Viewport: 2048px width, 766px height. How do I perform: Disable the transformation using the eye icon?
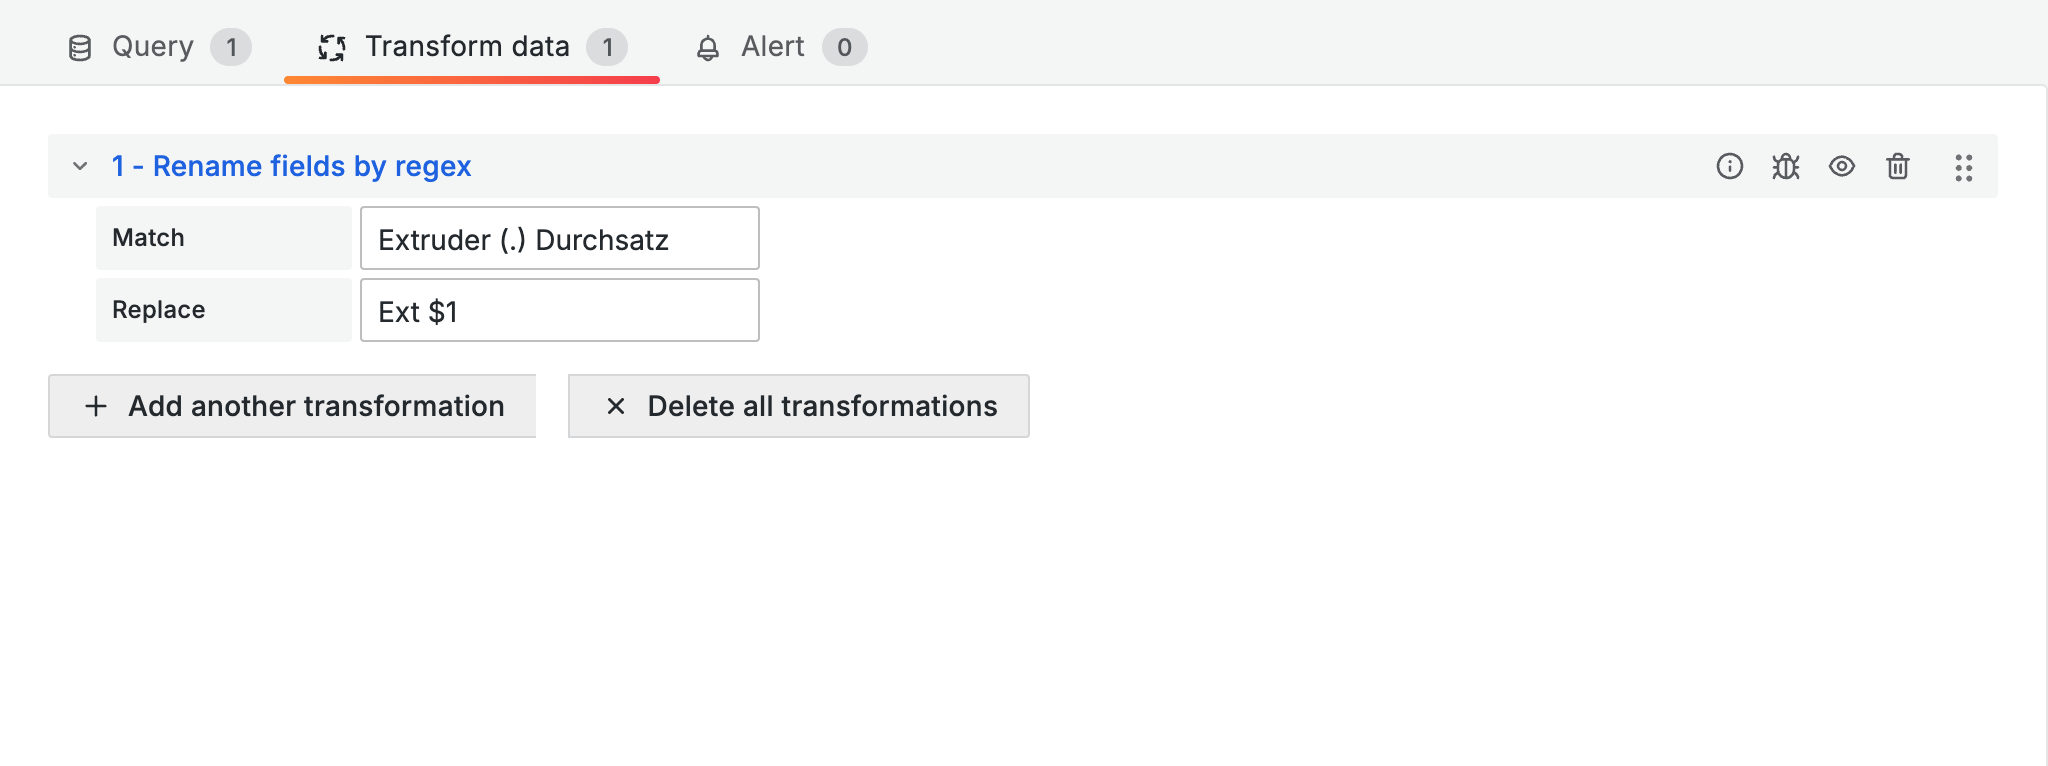(1841, 166)
